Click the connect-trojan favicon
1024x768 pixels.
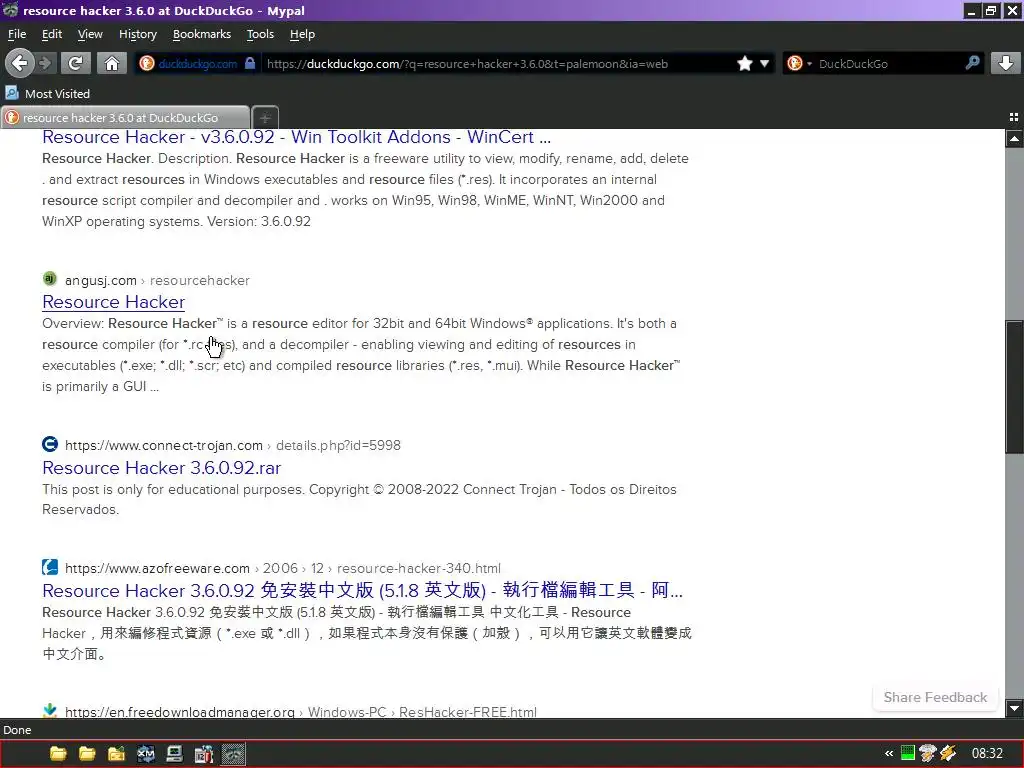click(50, 444)
